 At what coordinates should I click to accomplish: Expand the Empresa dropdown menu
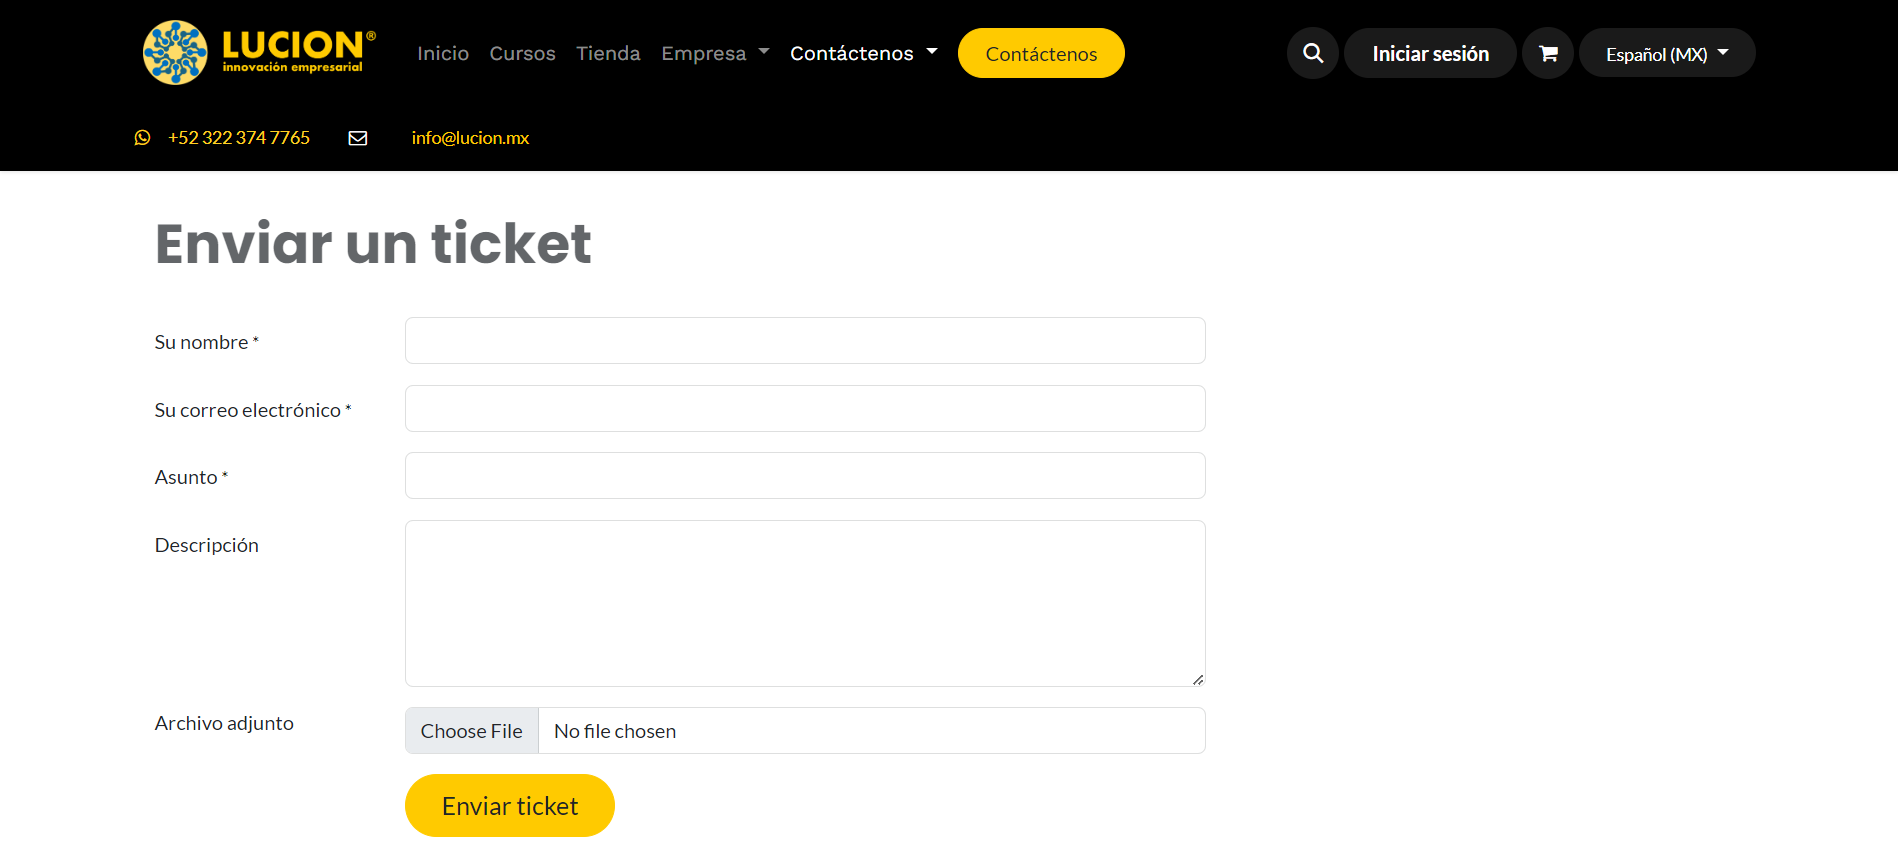pyautogui.click(x=715, y=53)
